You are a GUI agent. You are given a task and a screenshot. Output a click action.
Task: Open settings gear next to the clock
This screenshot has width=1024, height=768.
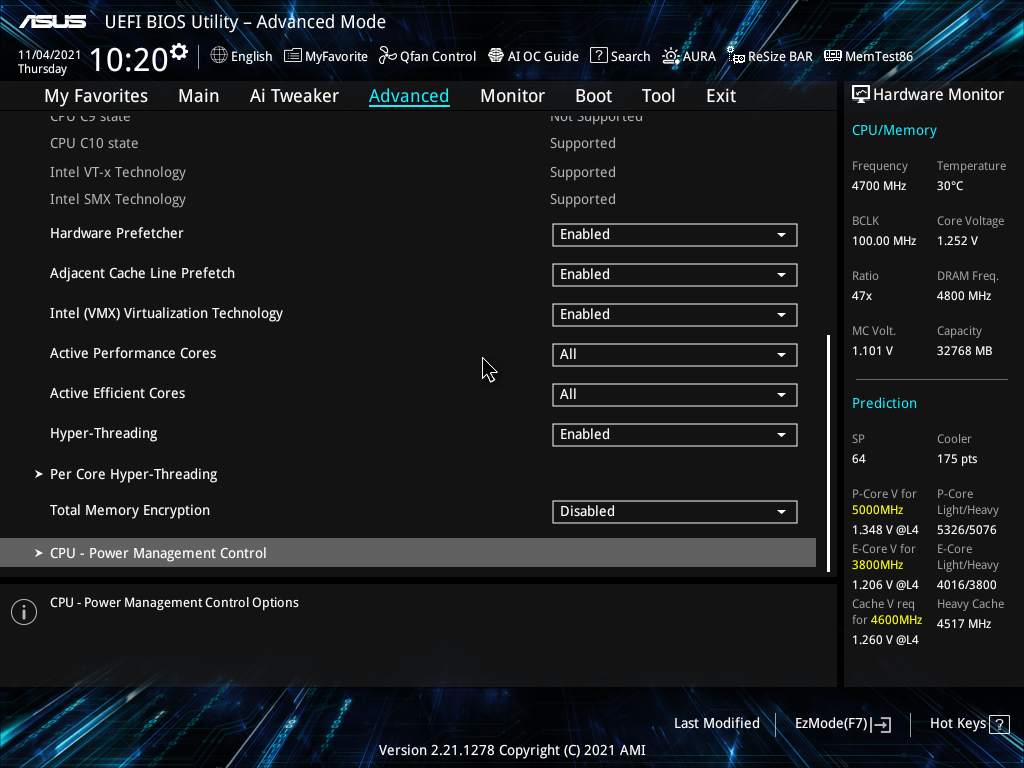pyautogui.click(x=178, y=52)
